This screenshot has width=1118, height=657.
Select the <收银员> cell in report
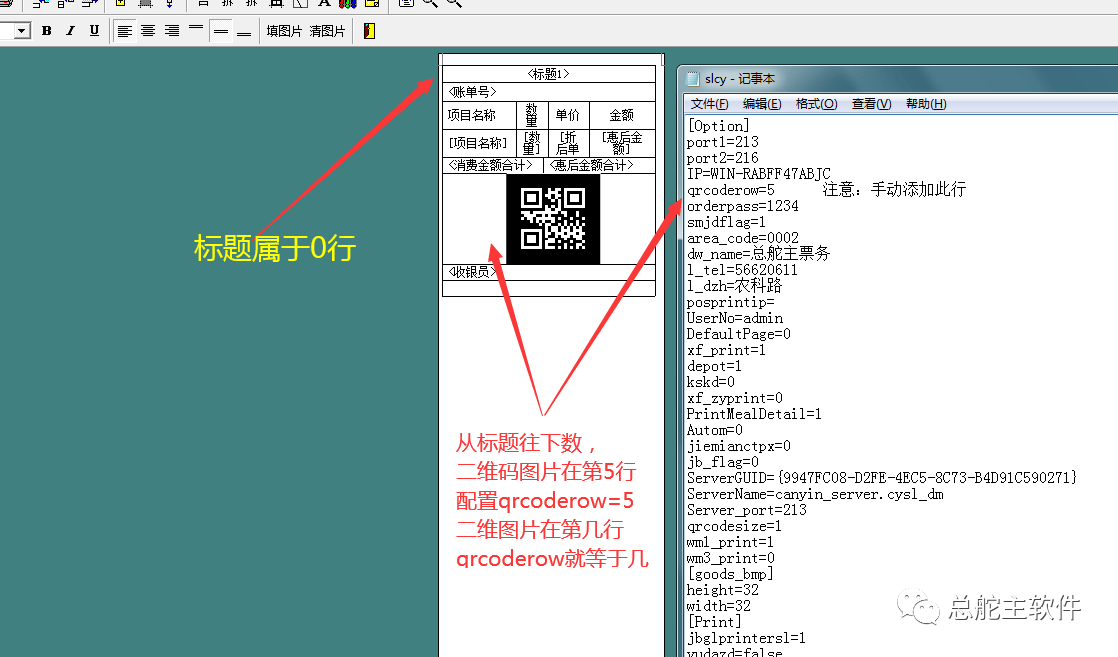coord(549,273)
